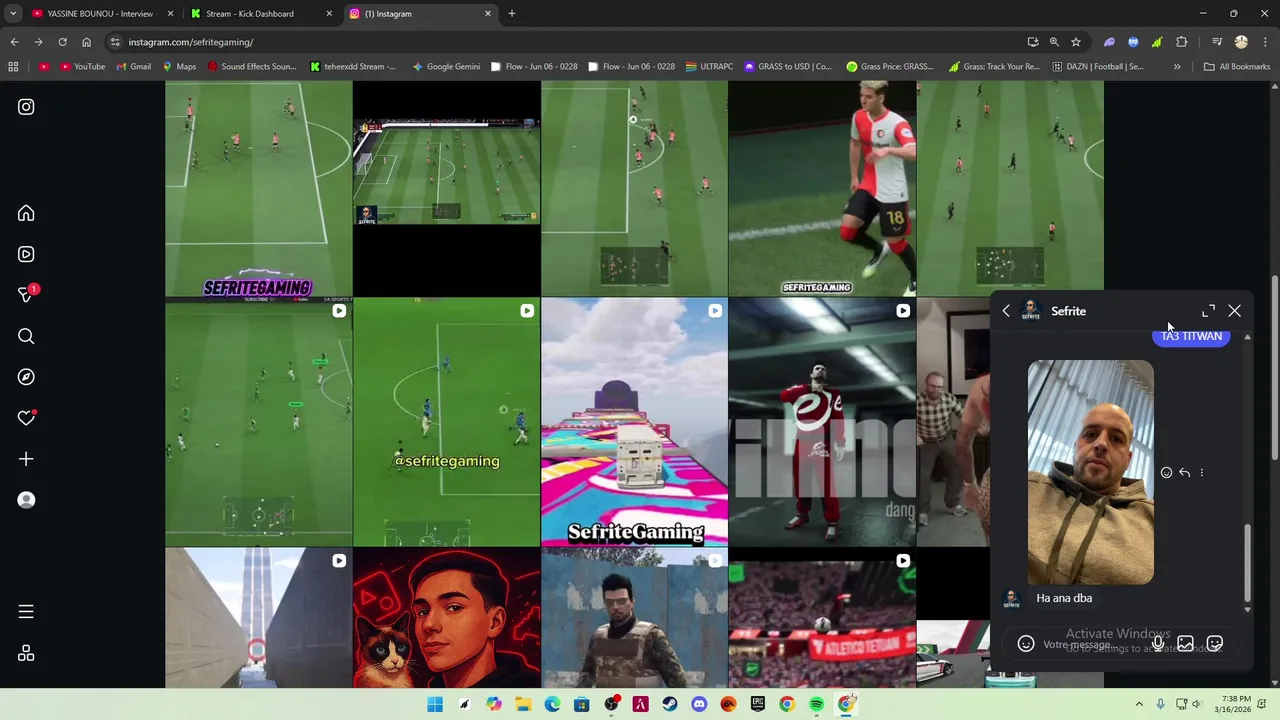1280x720 pixels.
Task: Record voice message with microphone icon
Action: [x=1158, y=644]
